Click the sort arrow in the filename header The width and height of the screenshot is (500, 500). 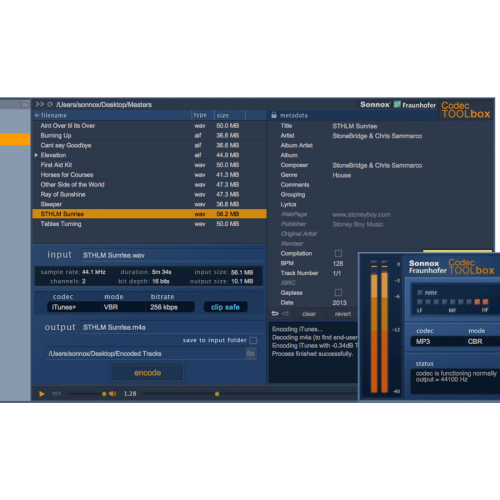click(x=37, y=115)
